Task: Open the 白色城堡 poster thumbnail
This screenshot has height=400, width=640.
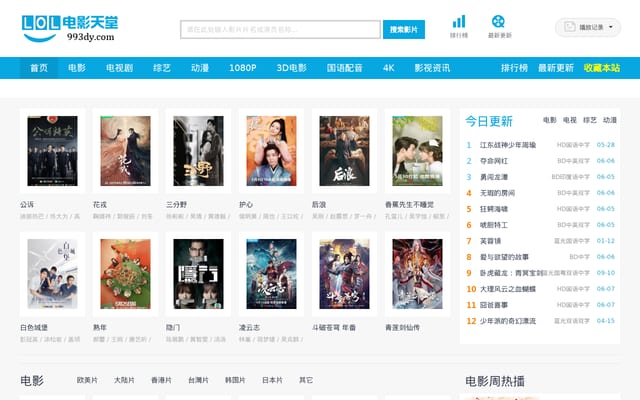Action: [x=52, y=274]
